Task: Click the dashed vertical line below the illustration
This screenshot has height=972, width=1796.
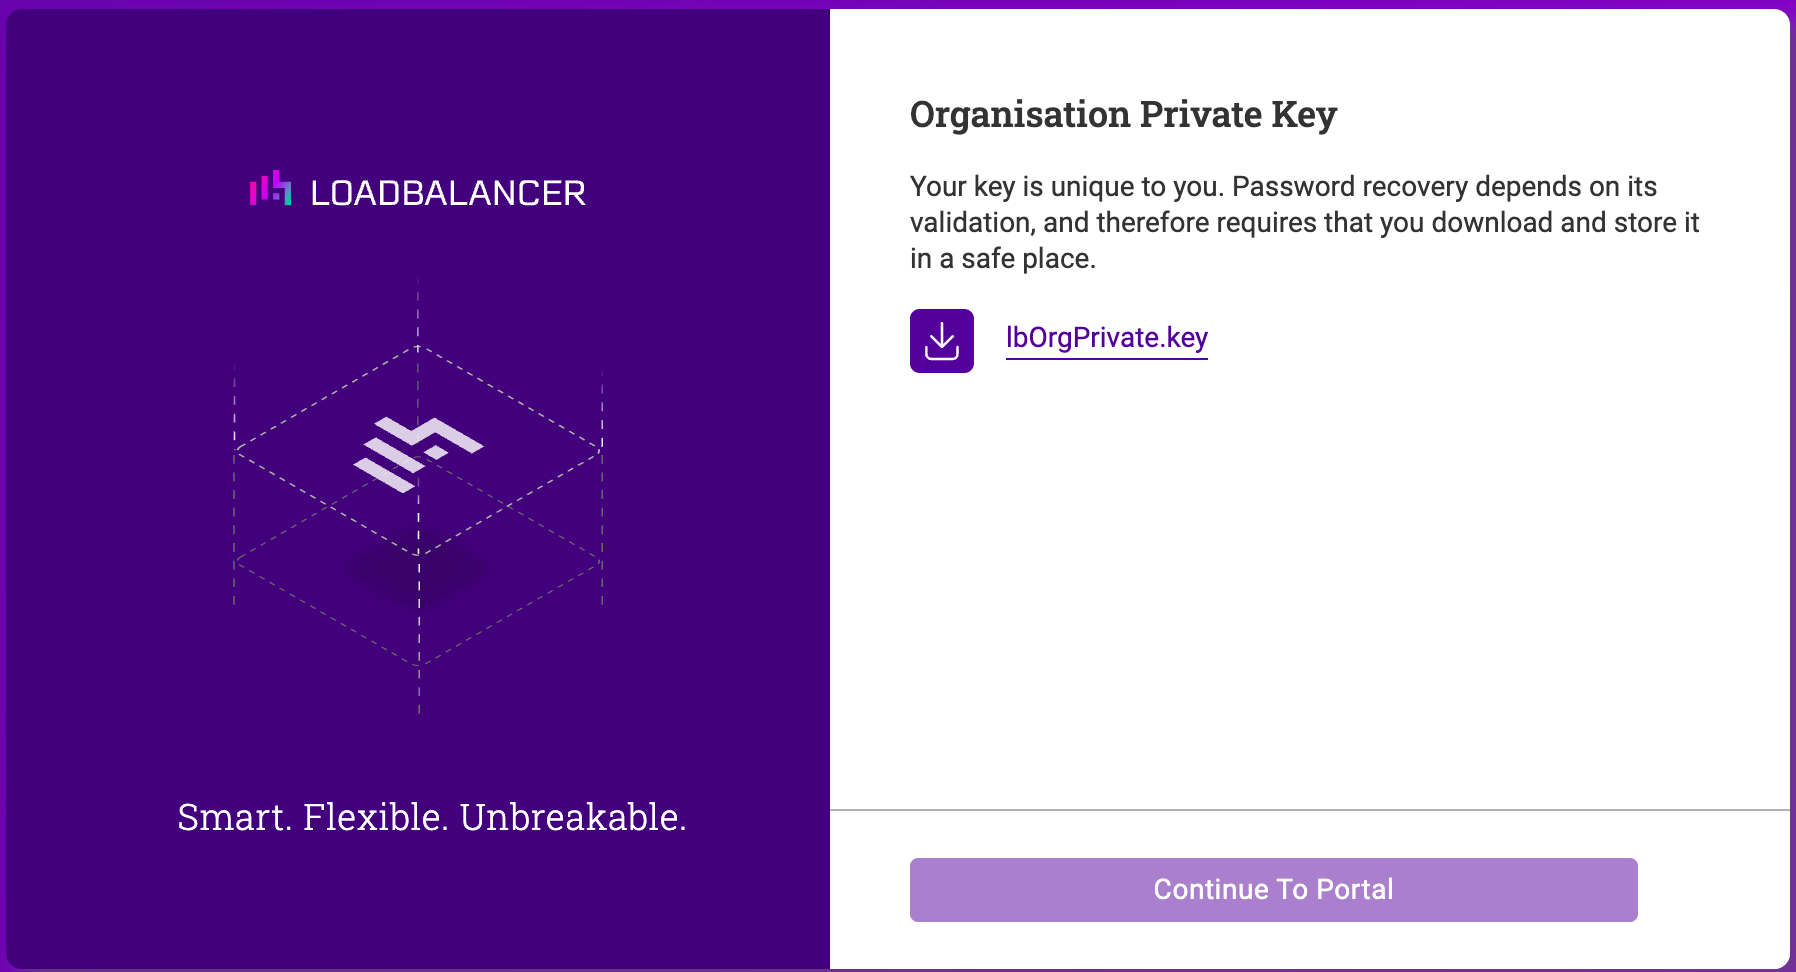Action: click(x=419, y=690)
